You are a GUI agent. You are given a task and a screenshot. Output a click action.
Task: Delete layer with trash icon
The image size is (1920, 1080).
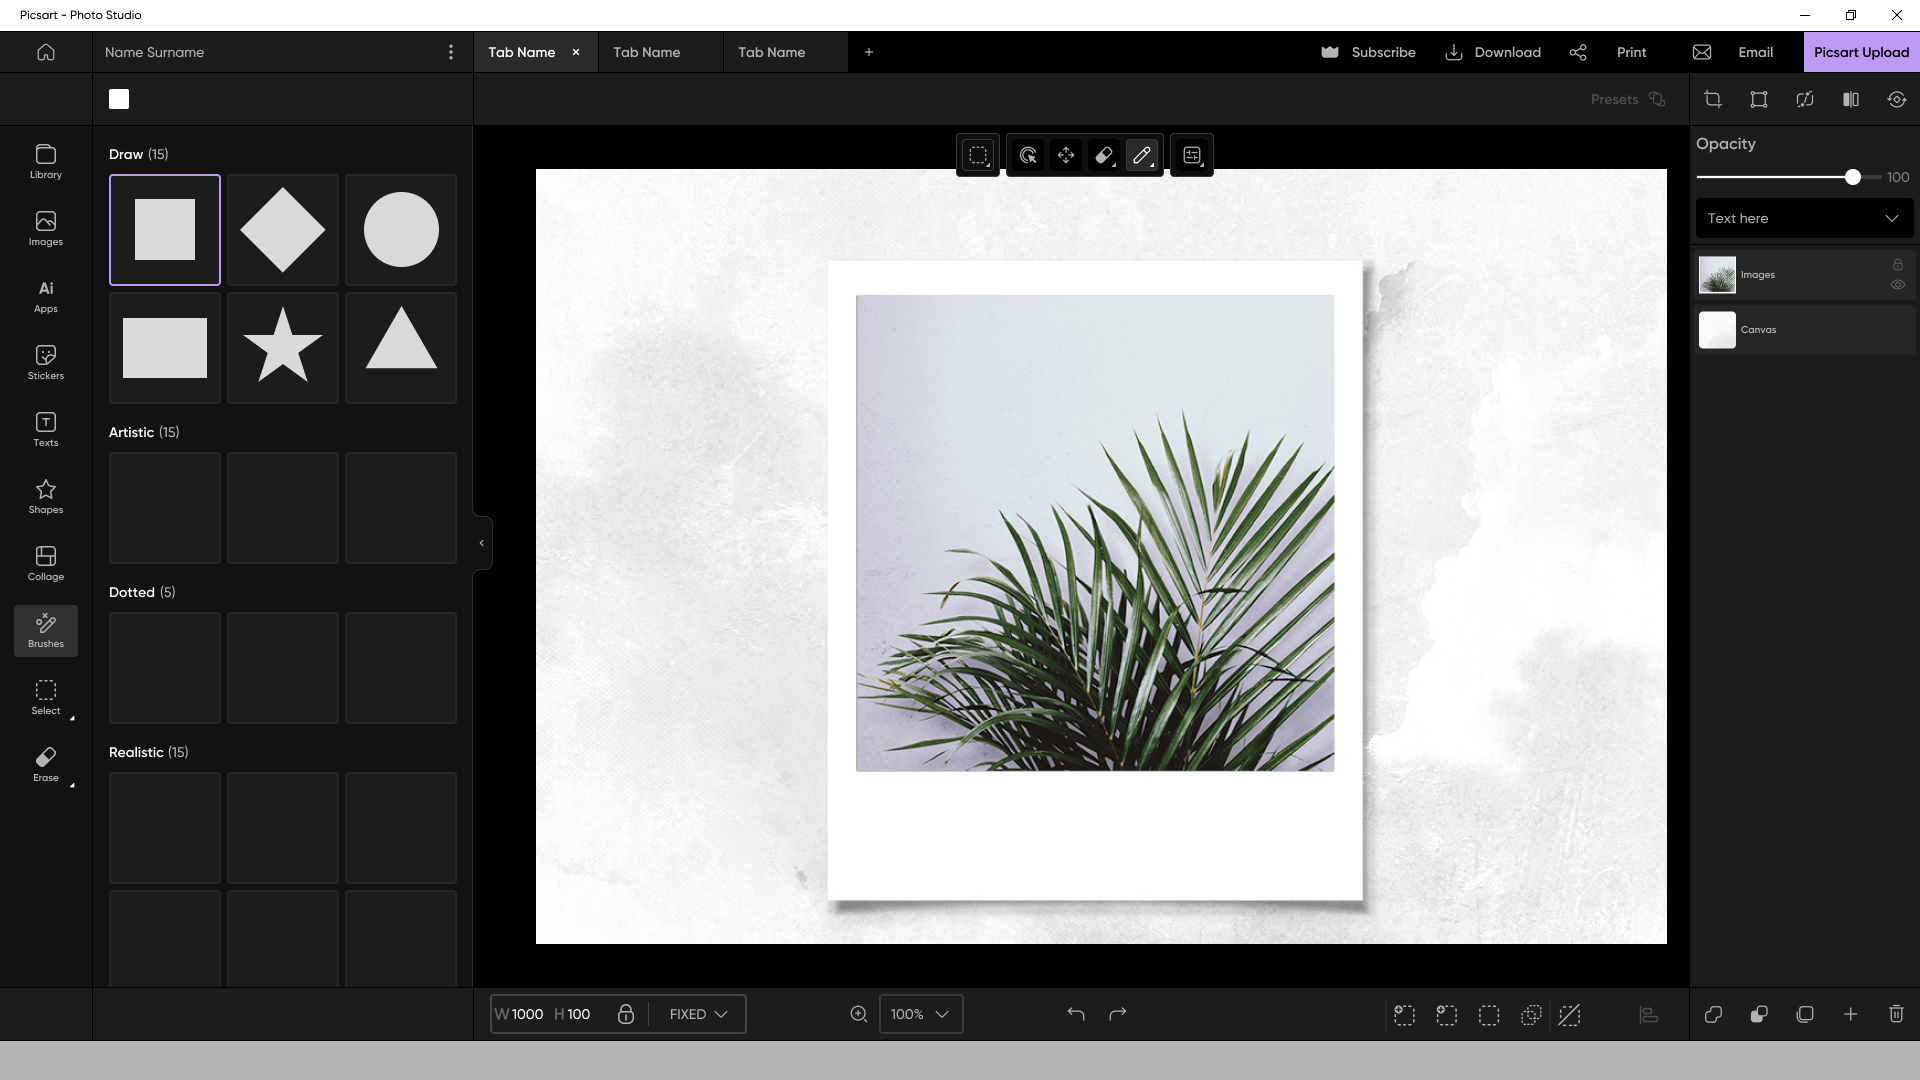coord(1896,1014)
